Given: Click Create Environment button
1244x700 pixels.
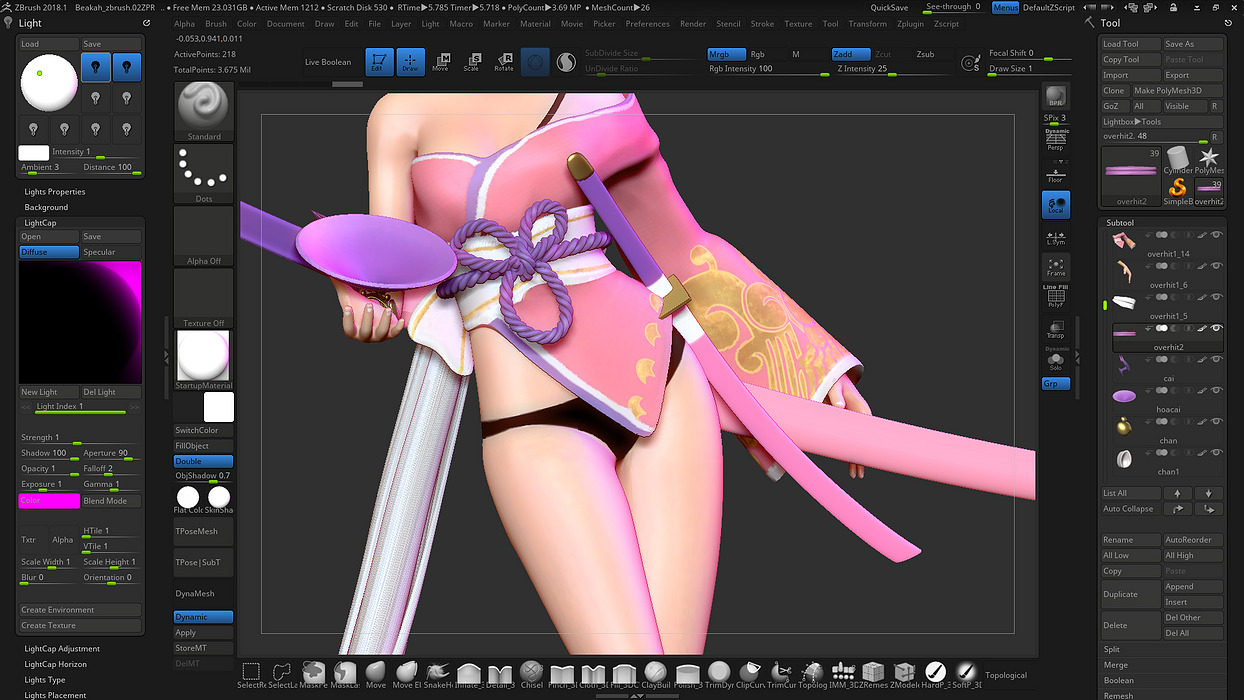Looking at the screenshot, I should pyautogui.click(x=80, y=610).
